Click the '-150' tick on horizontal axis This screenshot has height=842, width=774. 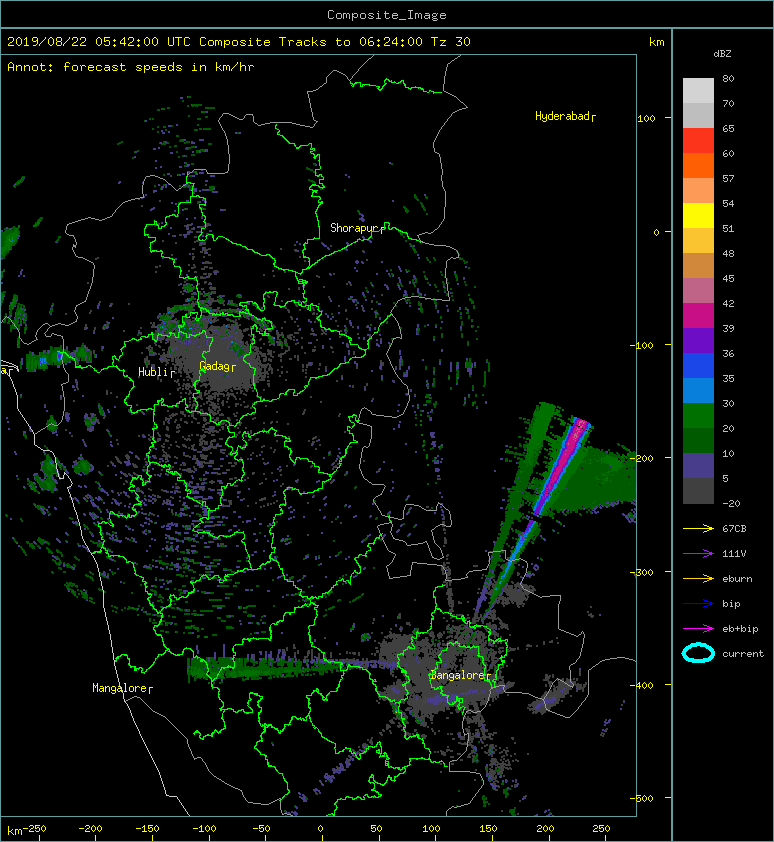pyautogui.click(x=147, y=829)
